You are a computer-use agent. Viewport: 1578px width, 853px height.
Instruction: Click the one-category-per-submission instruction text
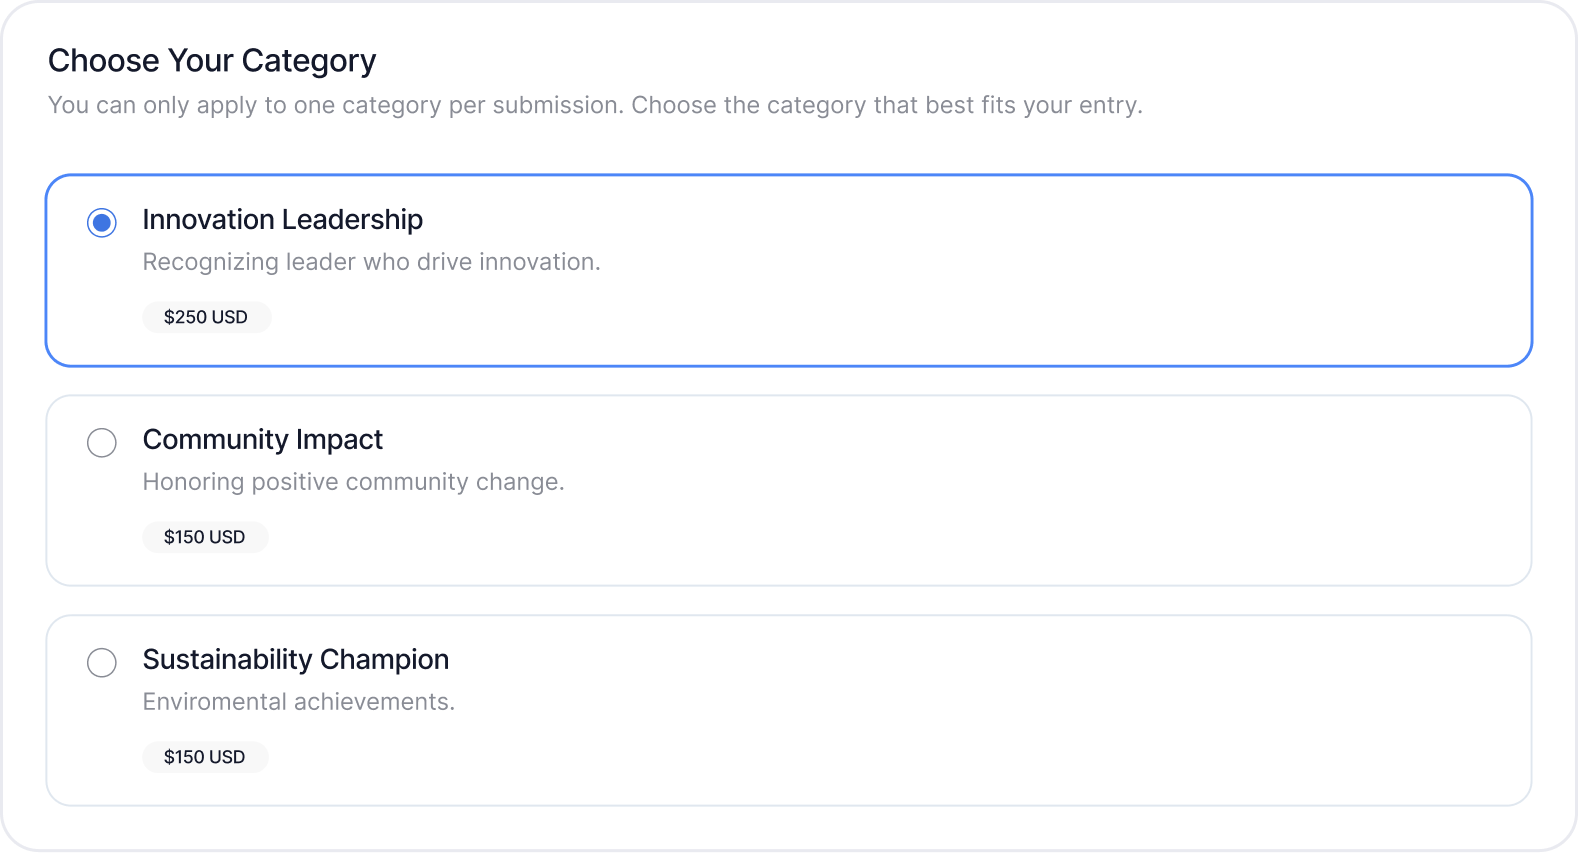click(x=596, y=105)
